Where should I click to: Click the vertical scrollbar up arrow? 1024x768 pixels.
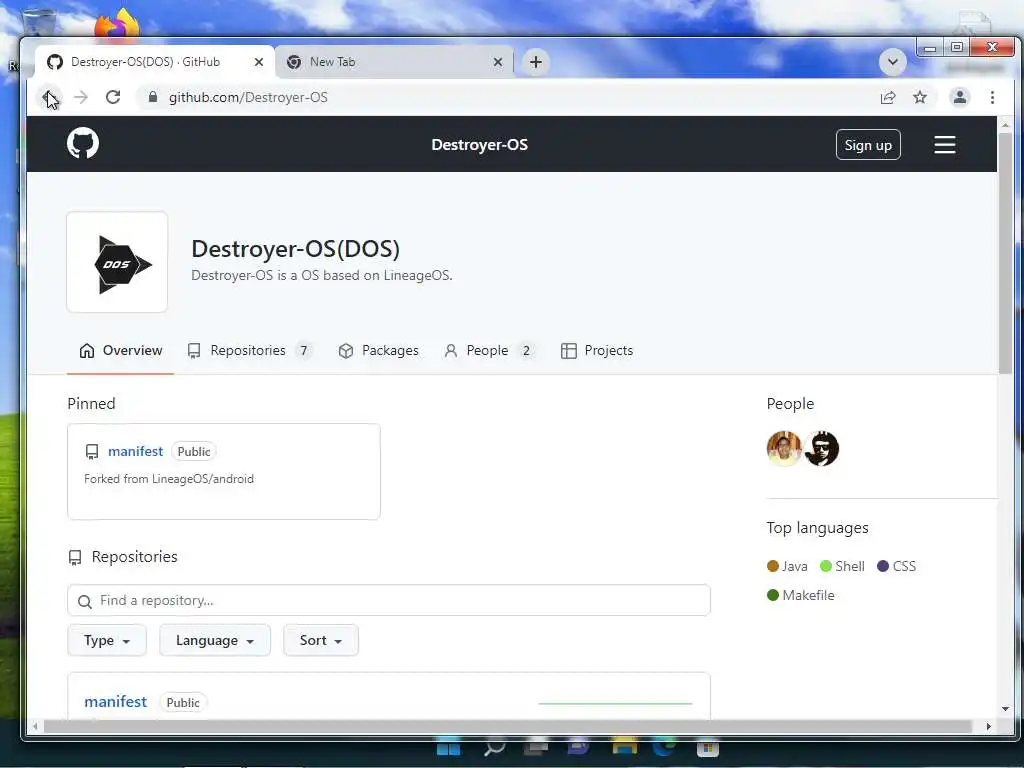[1005, 125]
